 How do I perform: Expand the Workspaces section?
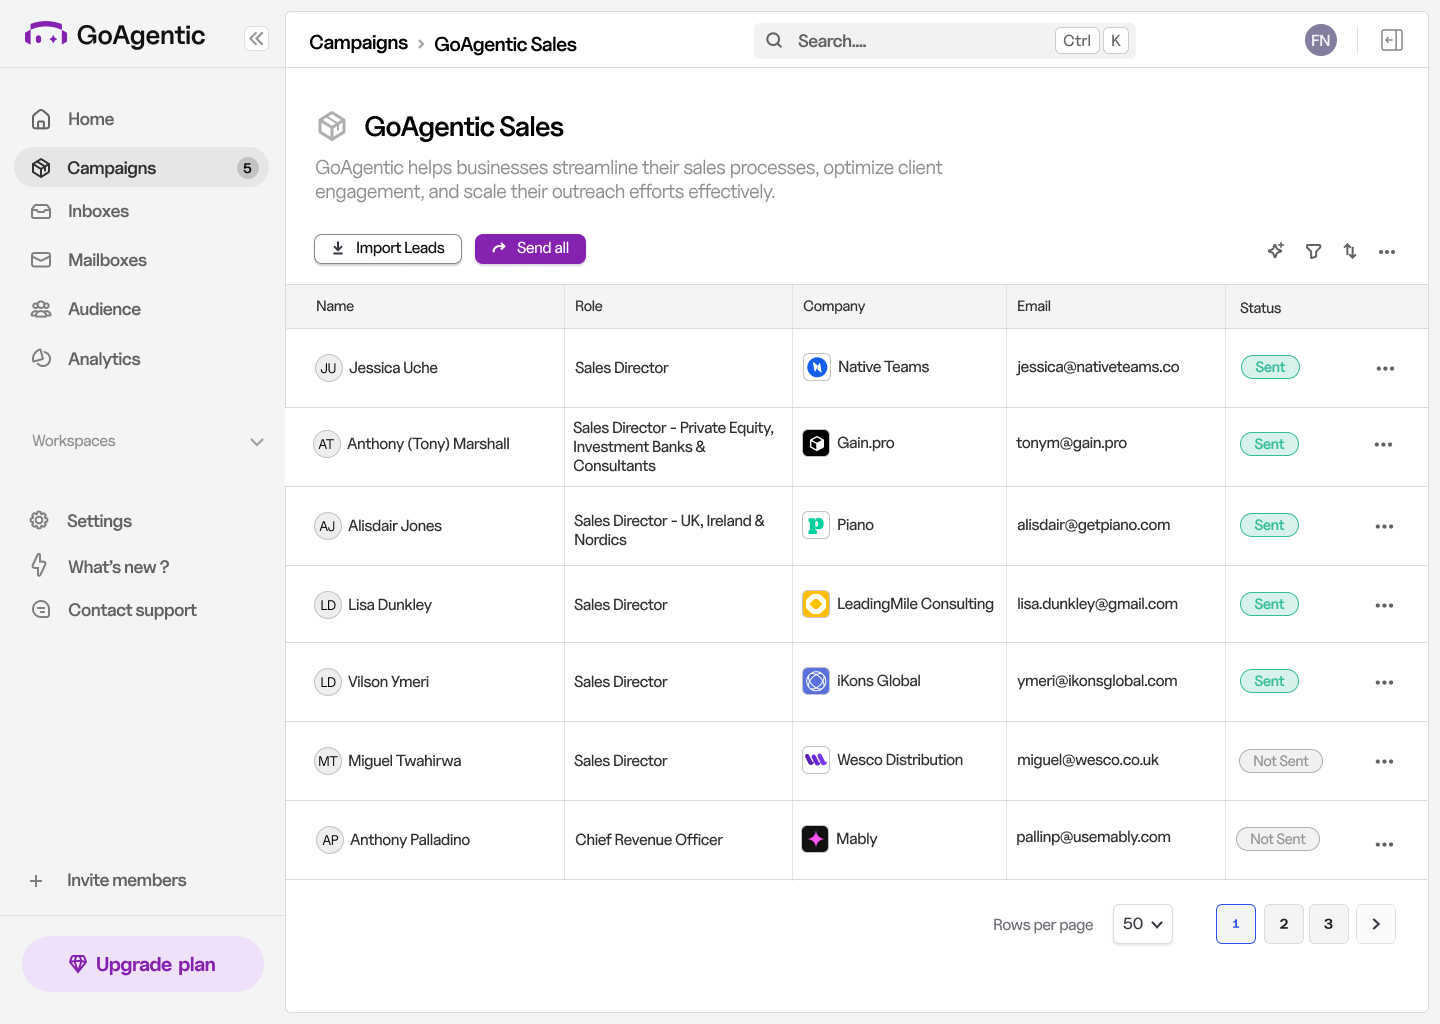(257, 442)
